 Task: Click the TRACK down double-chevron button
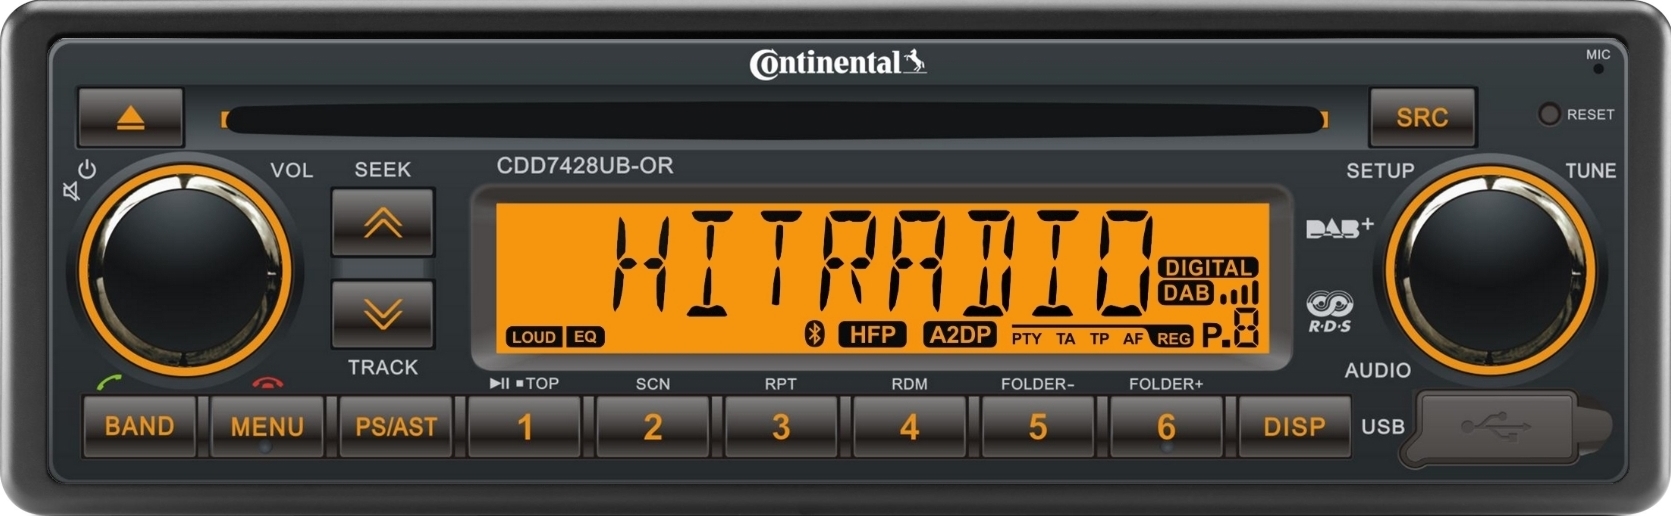382,314
